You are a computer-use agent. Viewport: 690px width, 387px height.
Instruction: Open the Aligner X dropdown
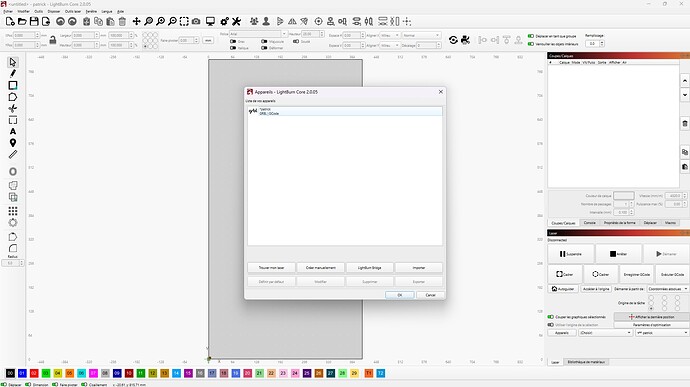point(390,35)
